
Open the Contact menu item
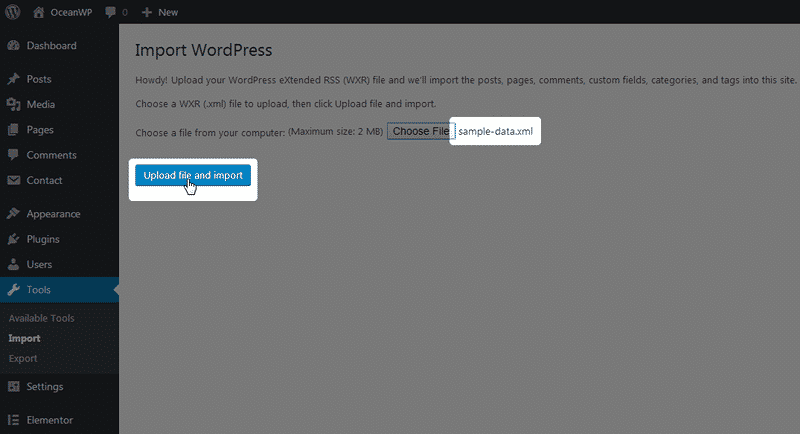click(x=44, y=180)
